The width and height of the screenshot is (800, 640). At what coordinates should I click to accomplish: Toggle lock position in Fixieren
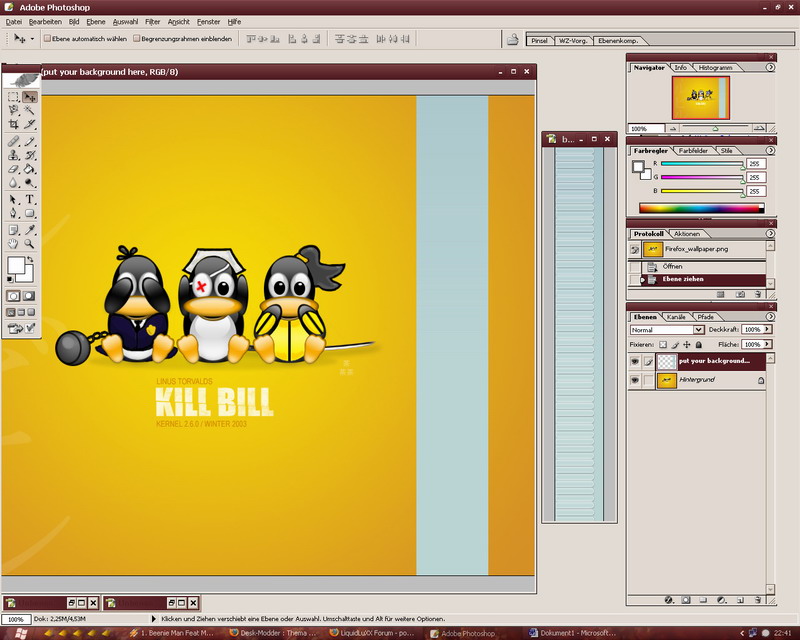pos(687,344)
